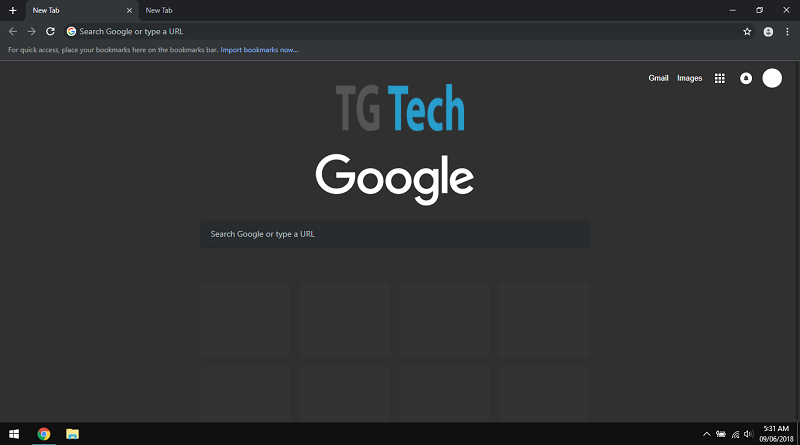The width and height of the screenshot is (800, 445).
Task: Close the Chrome window
Action: pyautogui.click(x=786, y=10)
